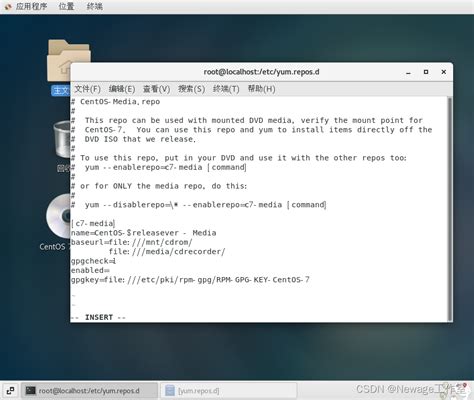
Task: Switch to [yum.repos.d] taskbar window button
Action: click(x=229, y=390)
